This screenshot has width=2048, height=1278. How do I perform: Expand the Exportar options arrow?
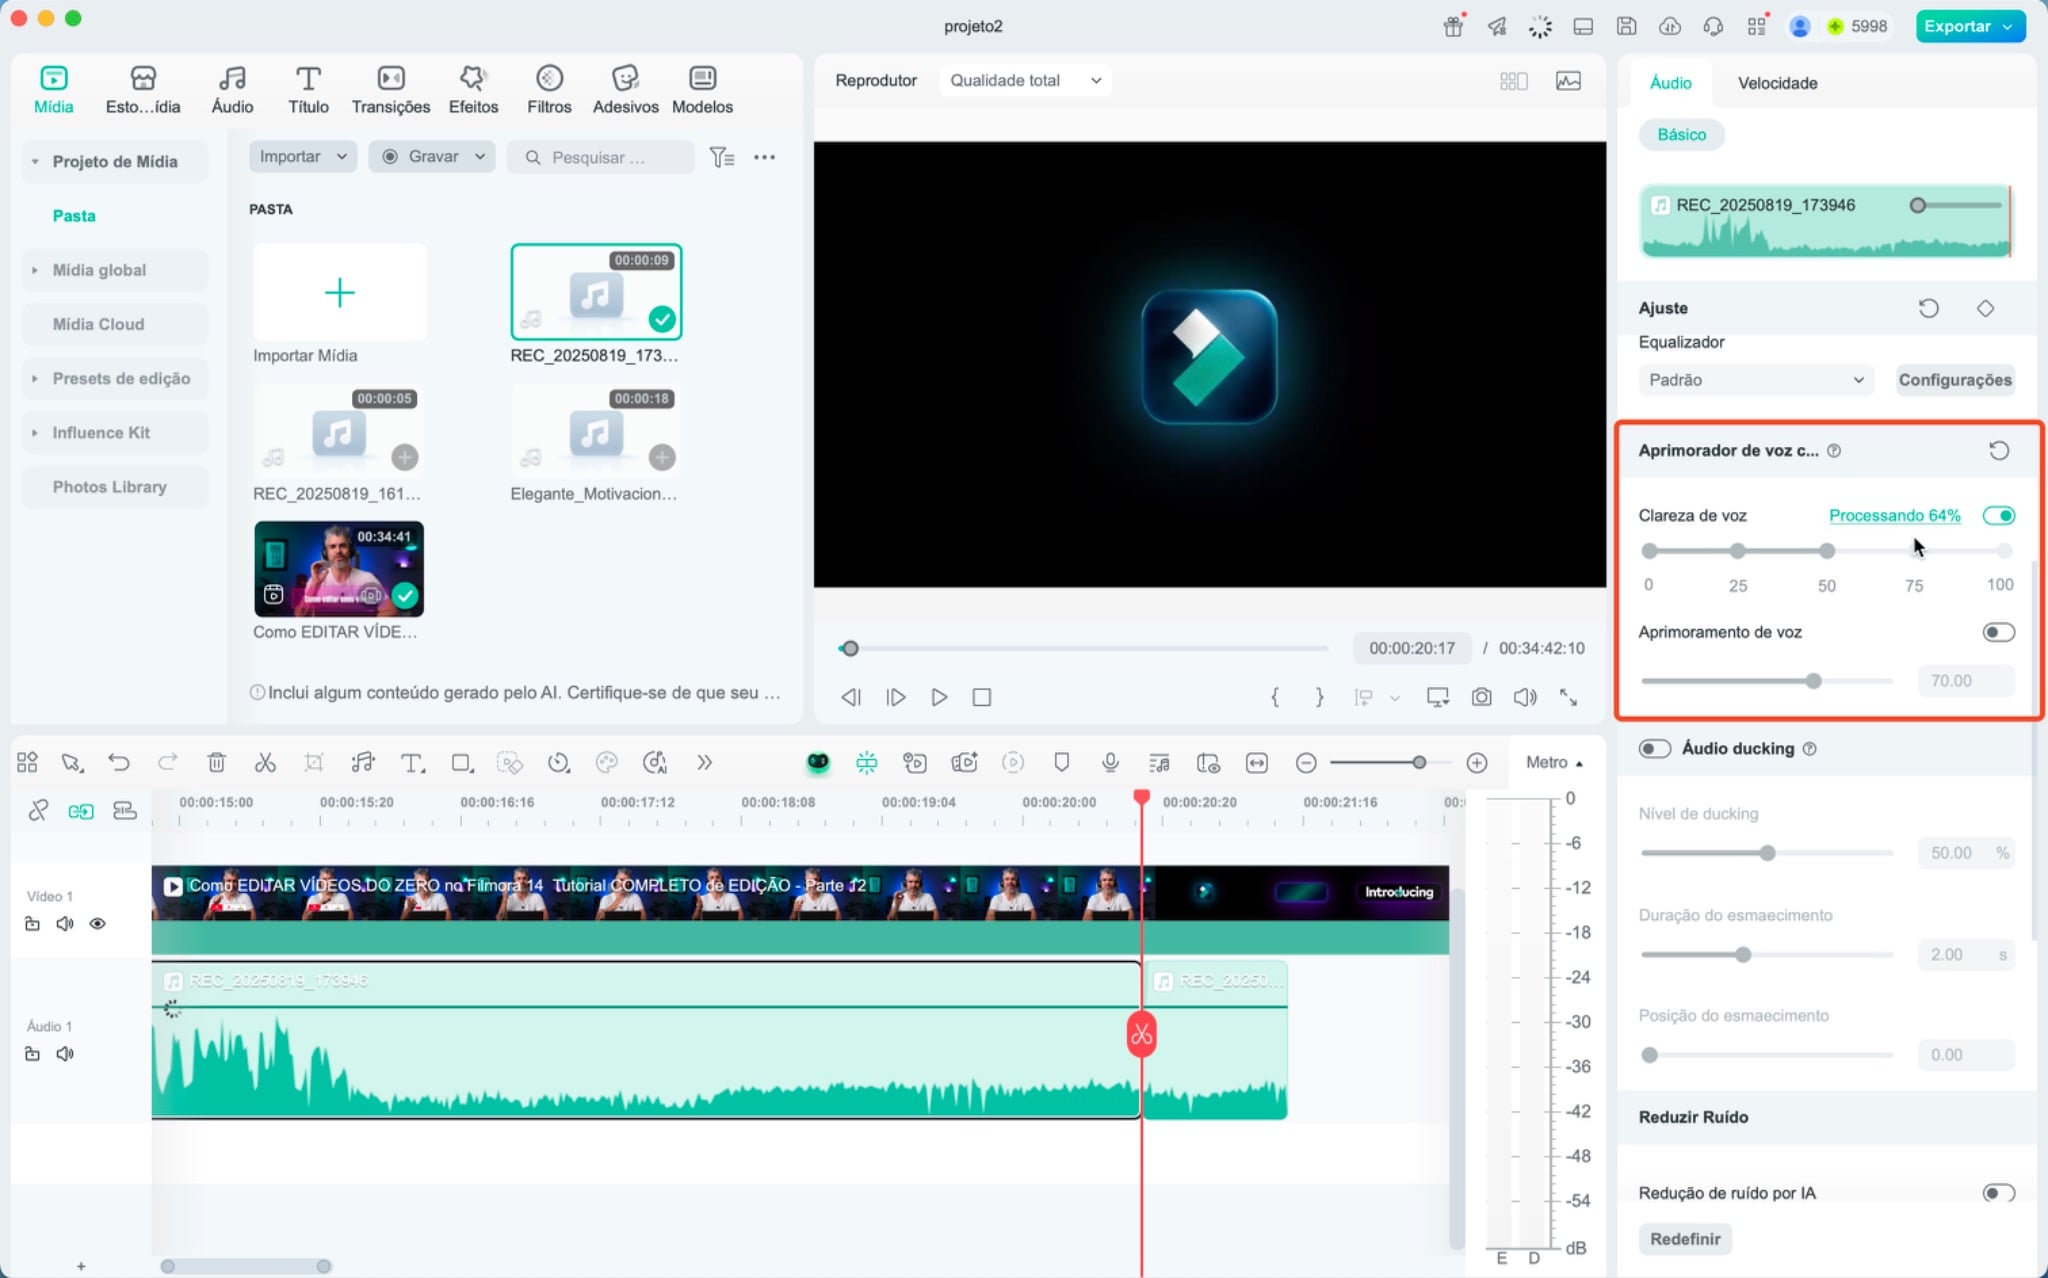[x=2007, y=27]
